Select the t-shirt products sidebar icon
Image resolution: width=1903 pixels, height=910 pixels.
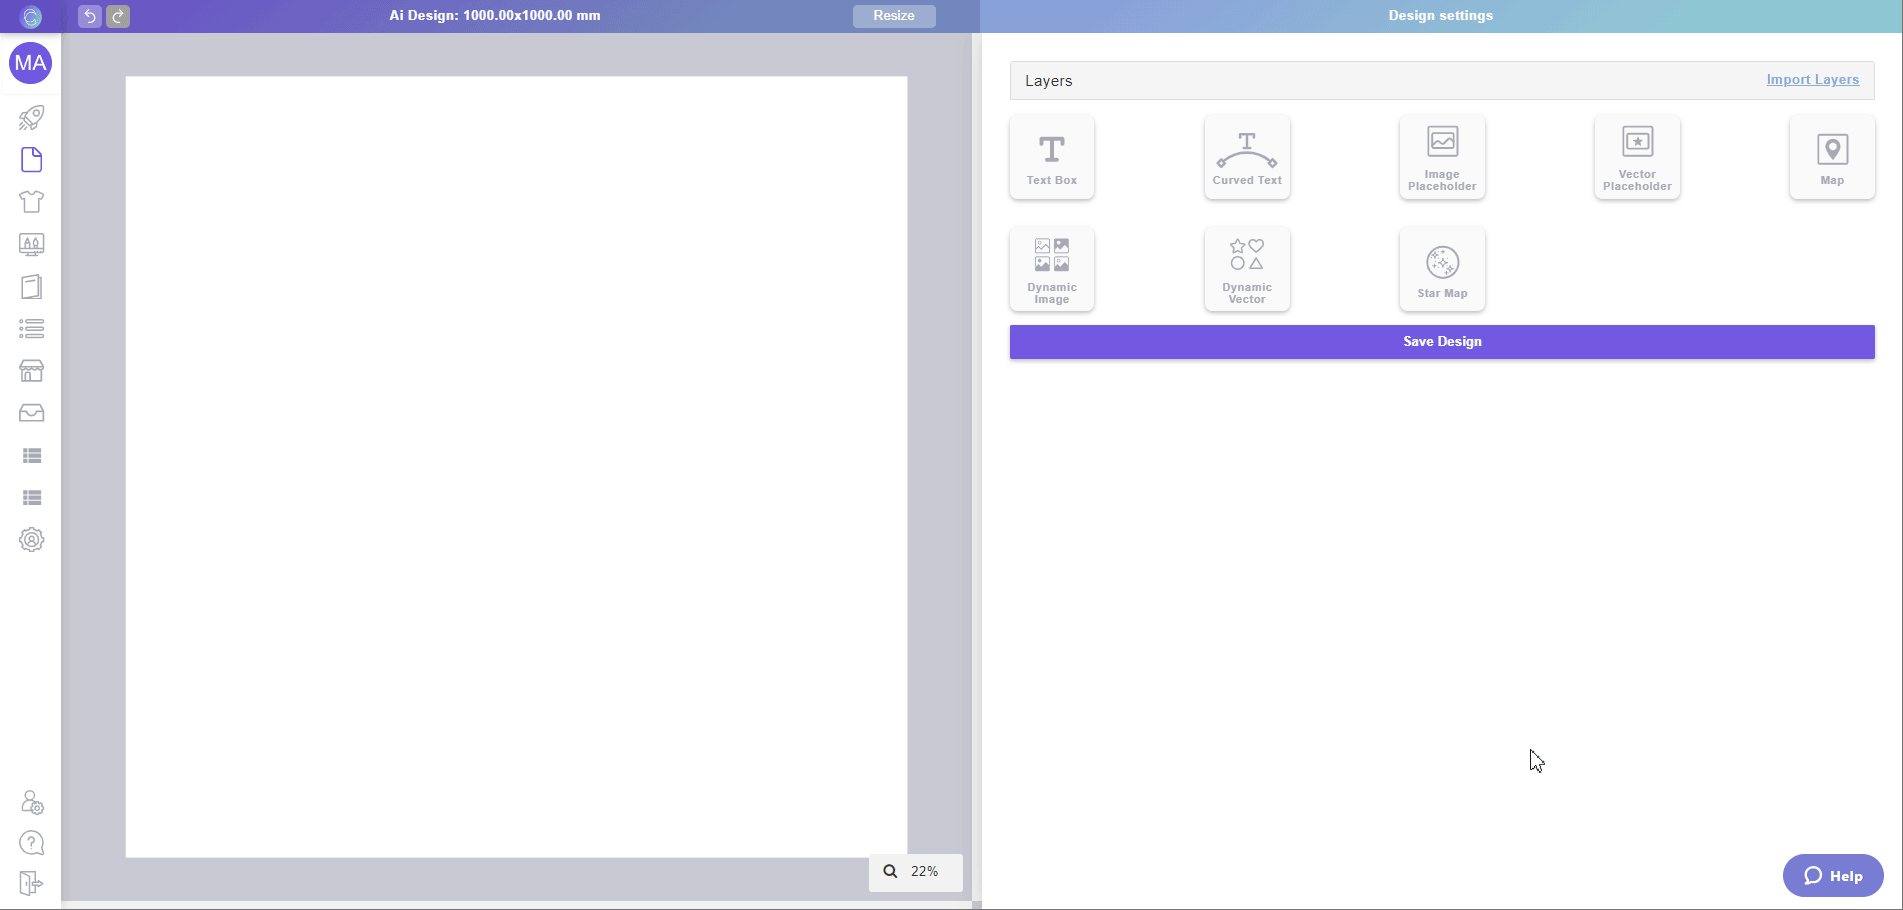pyautogui.click(x=31, y=202)
